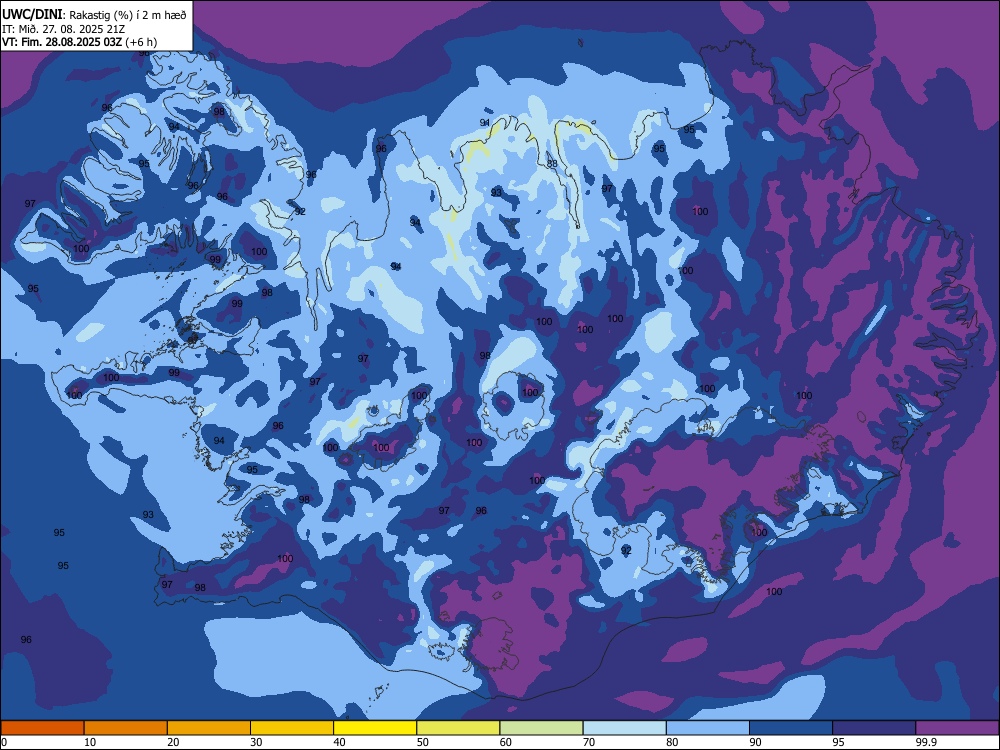Click 'Rakastig (%) í 2 m hæð' parameter text
Image resolution: width=1000 pixels, height=750 pixels.
pos(128,15)
